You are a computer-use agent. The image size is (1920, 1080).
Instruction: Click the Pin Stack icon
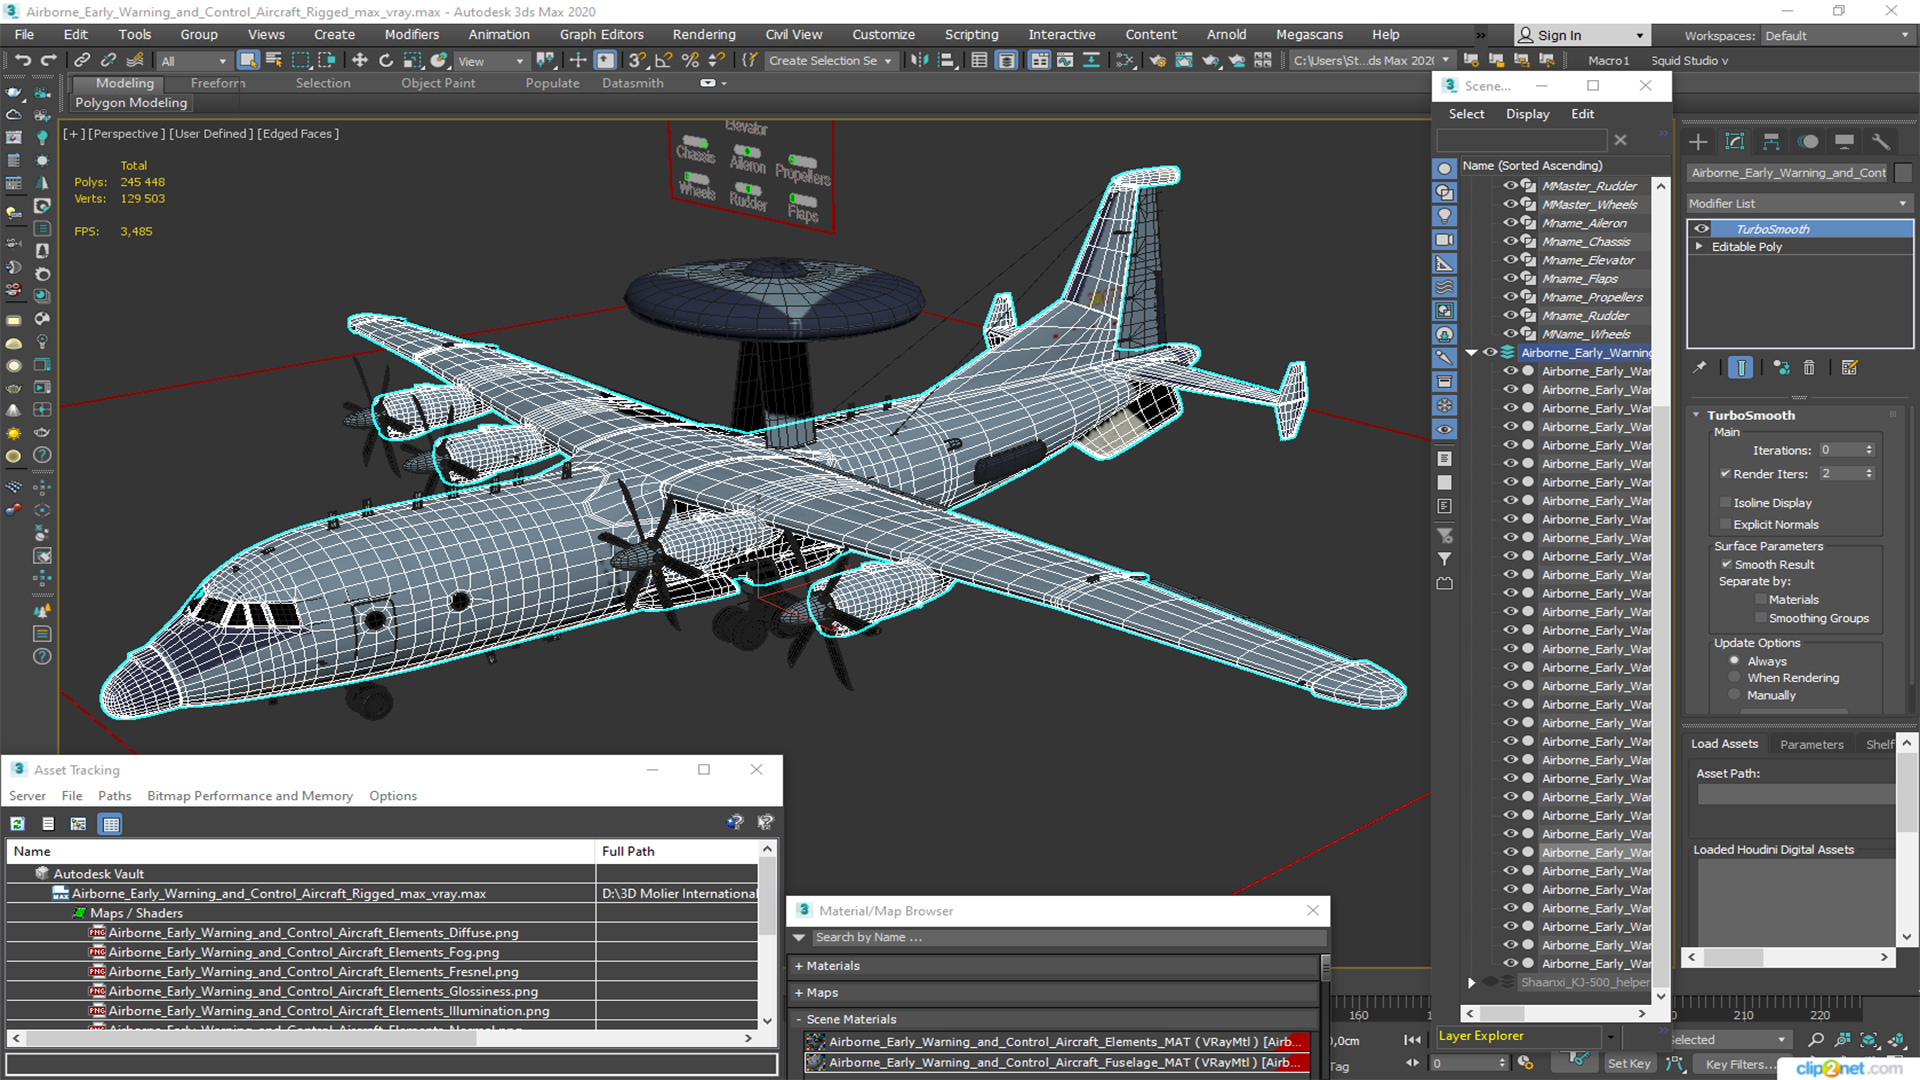1700,368
